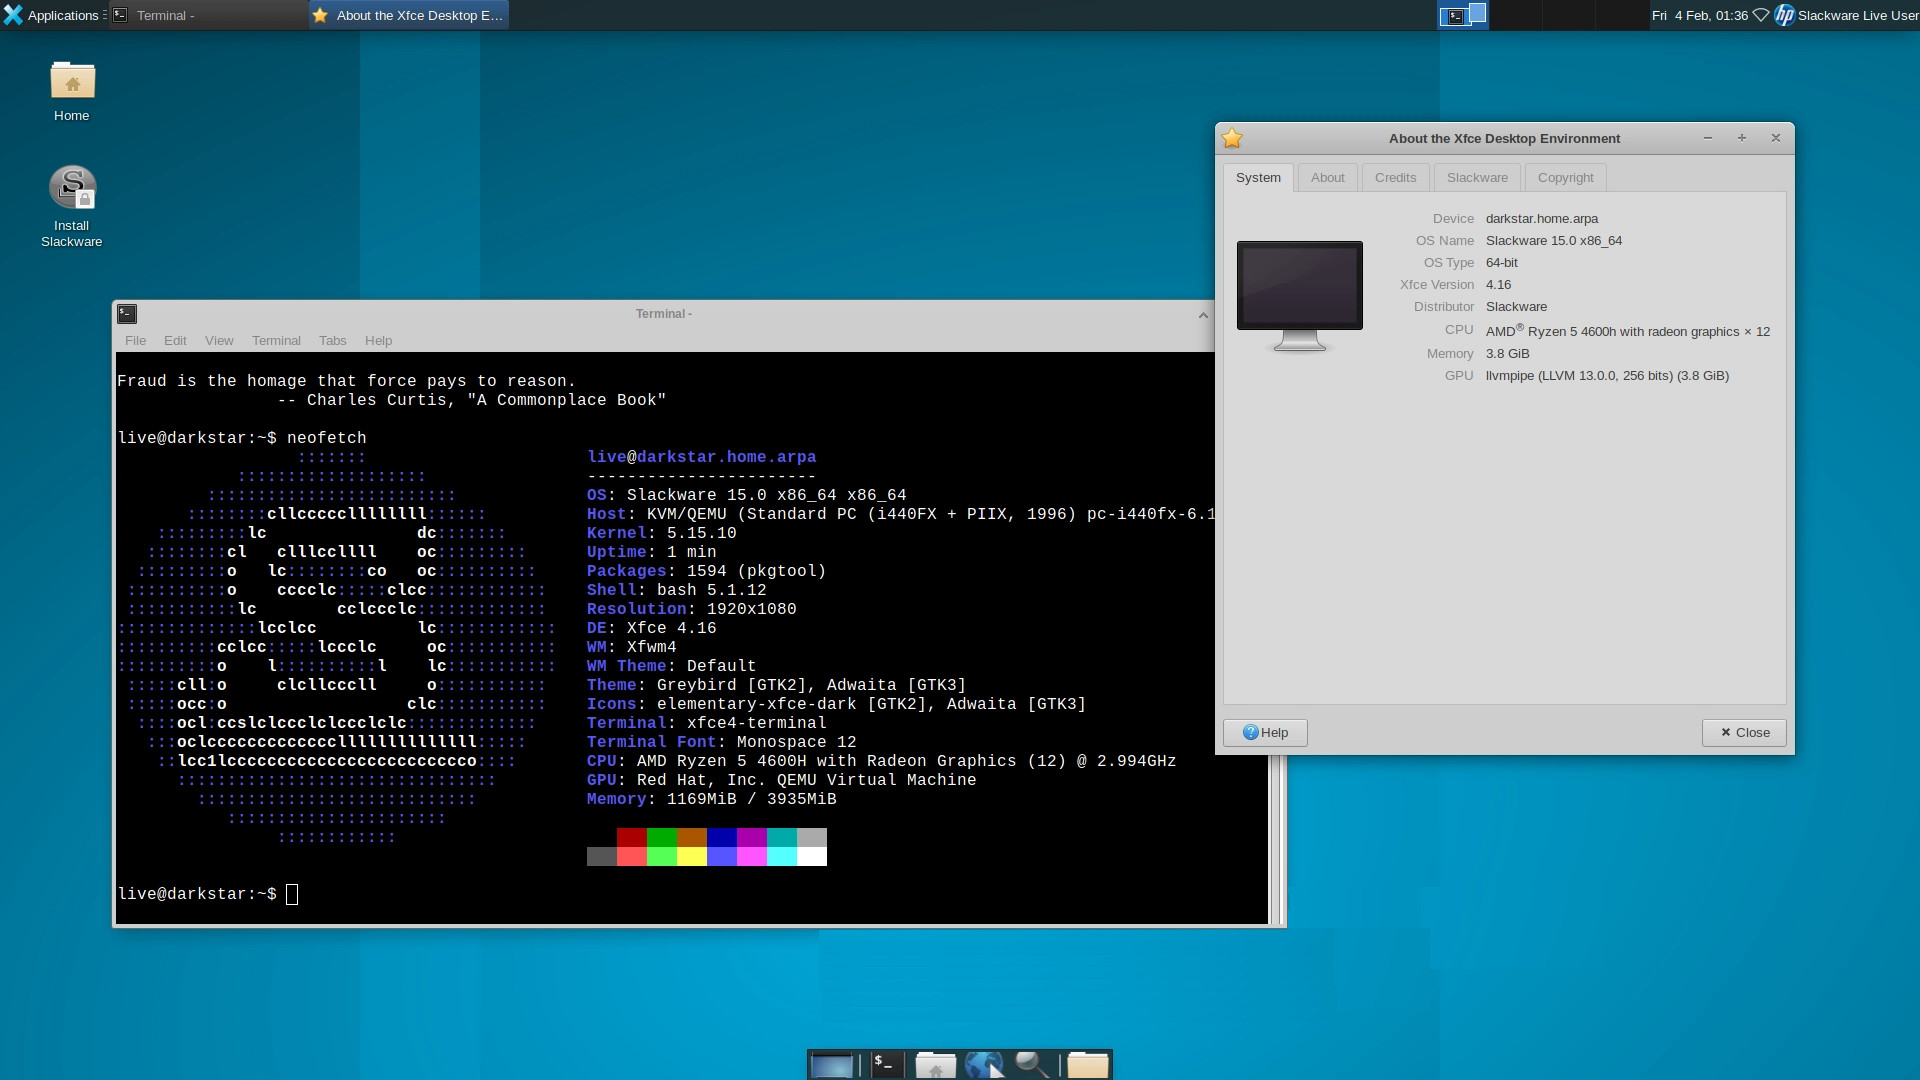This screenshot has height=1080, width=1920.
Task: Click the Memory value 3.8 GiB
Action: (1507, 354)
